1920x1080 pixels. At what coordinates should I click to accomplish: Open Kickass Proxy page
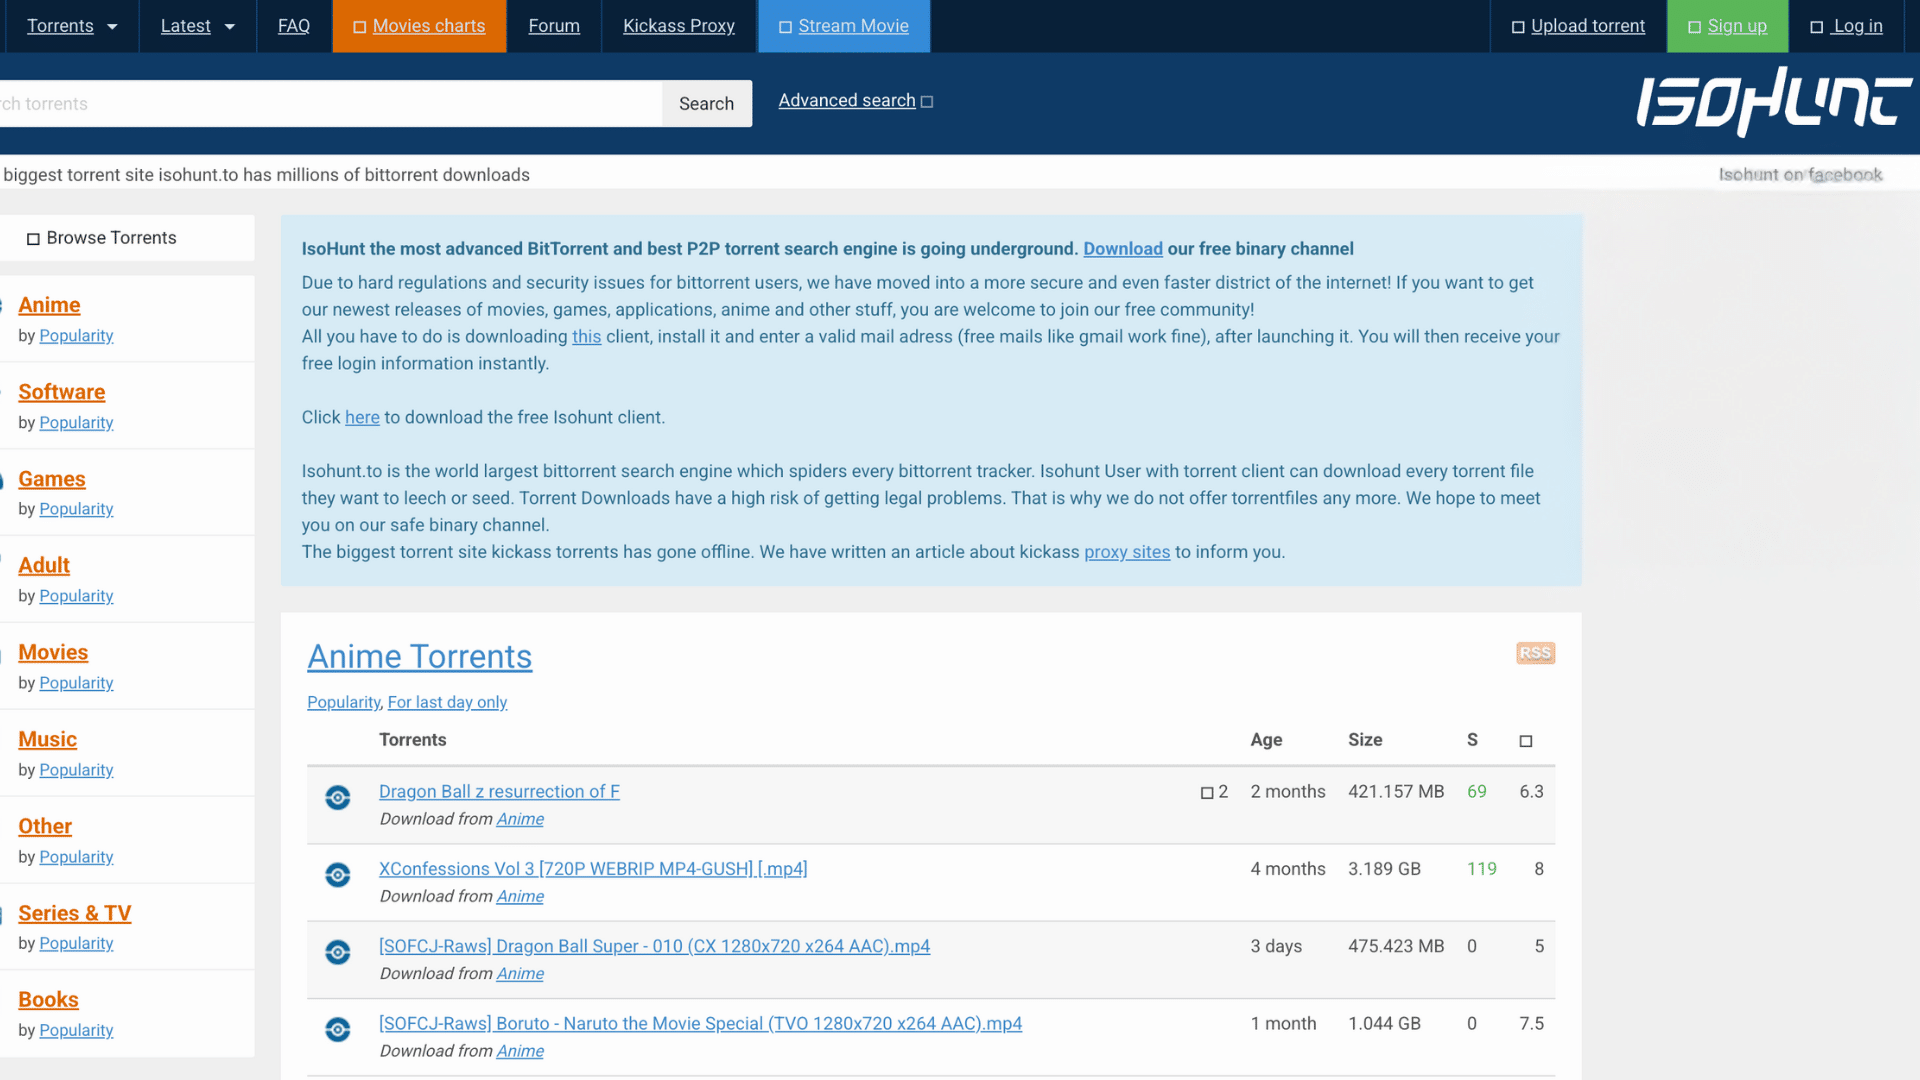(x=679, y=26)
